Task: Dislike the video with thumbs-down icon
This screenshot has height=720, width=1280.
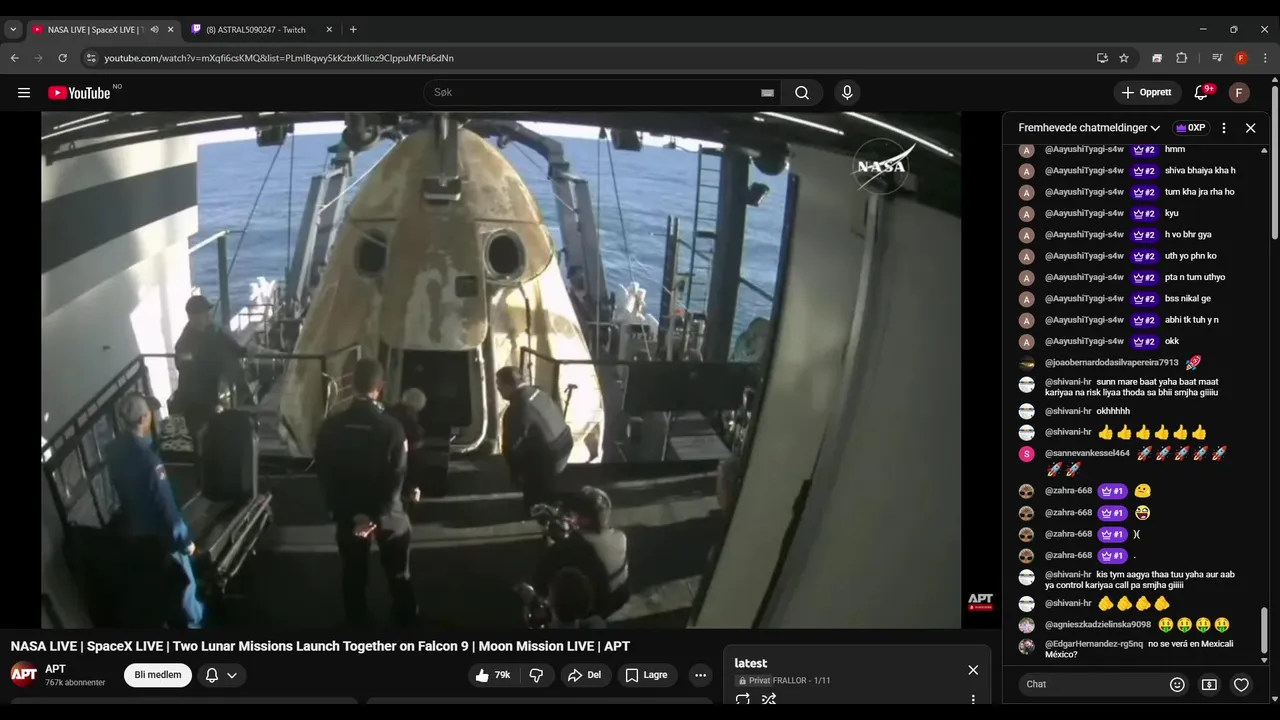Action: pyautogui.click(x=536, y=675)
